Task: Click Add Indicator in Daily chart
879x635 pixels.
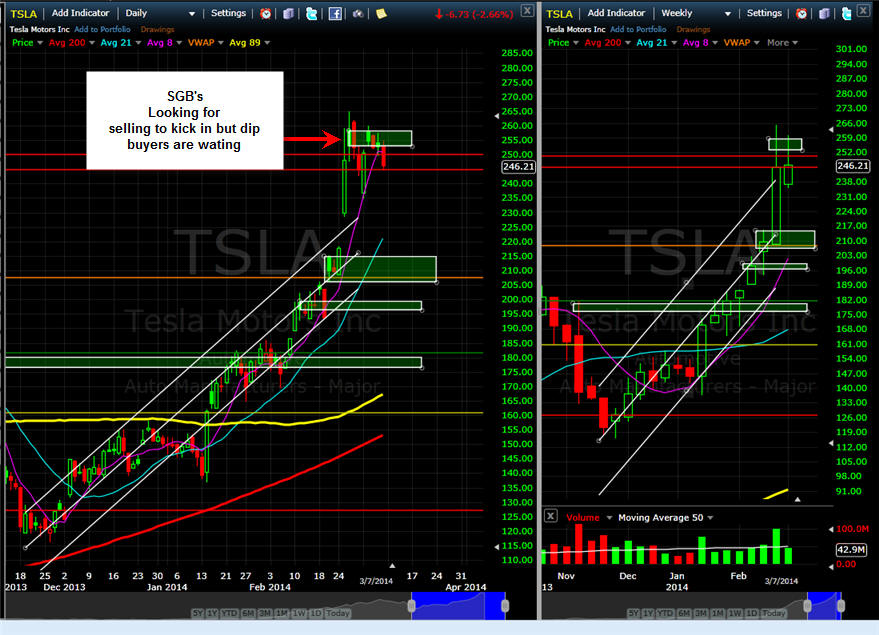Action: click(80, 13)
